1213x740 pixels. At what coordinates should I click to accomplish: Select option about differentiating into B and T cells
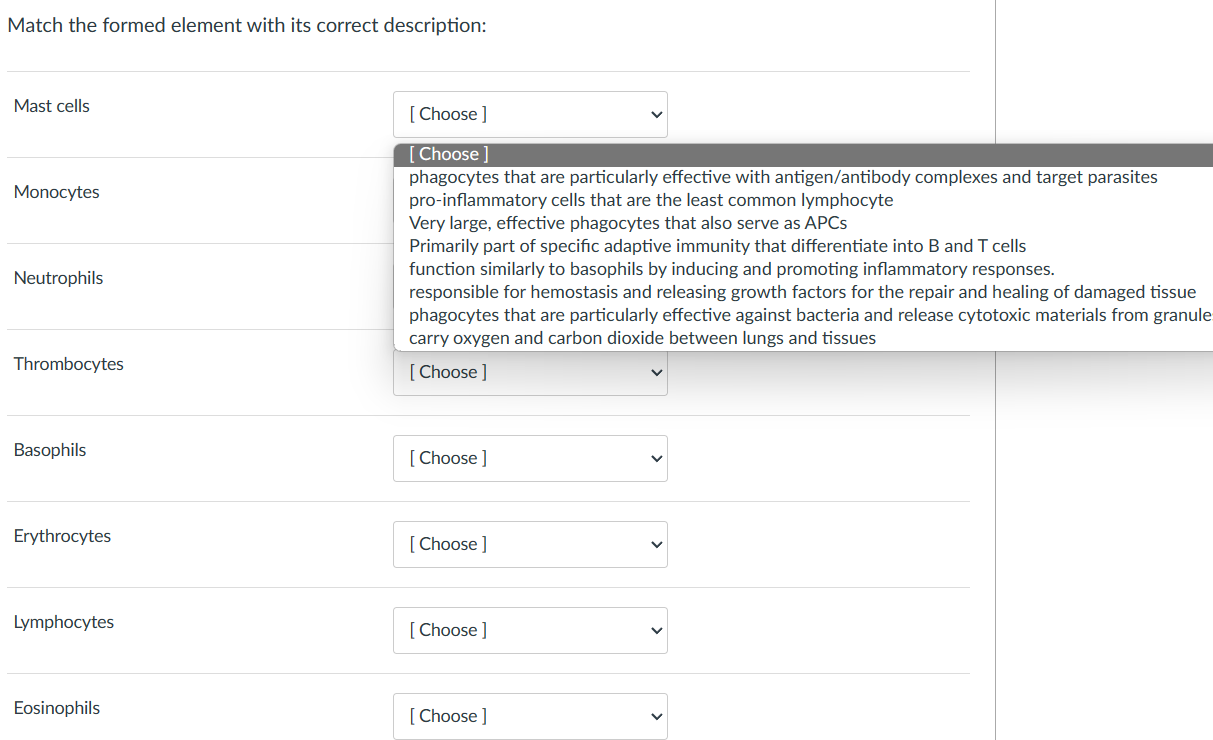click(717, 246)
